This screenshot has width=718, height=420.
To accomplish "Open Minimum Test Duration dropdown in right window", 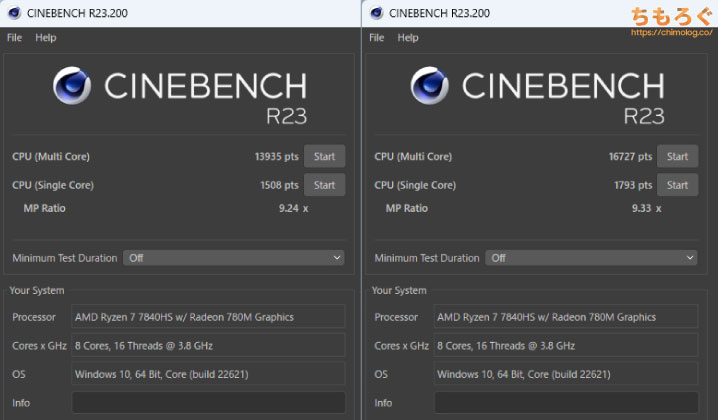I will (591, 258).
